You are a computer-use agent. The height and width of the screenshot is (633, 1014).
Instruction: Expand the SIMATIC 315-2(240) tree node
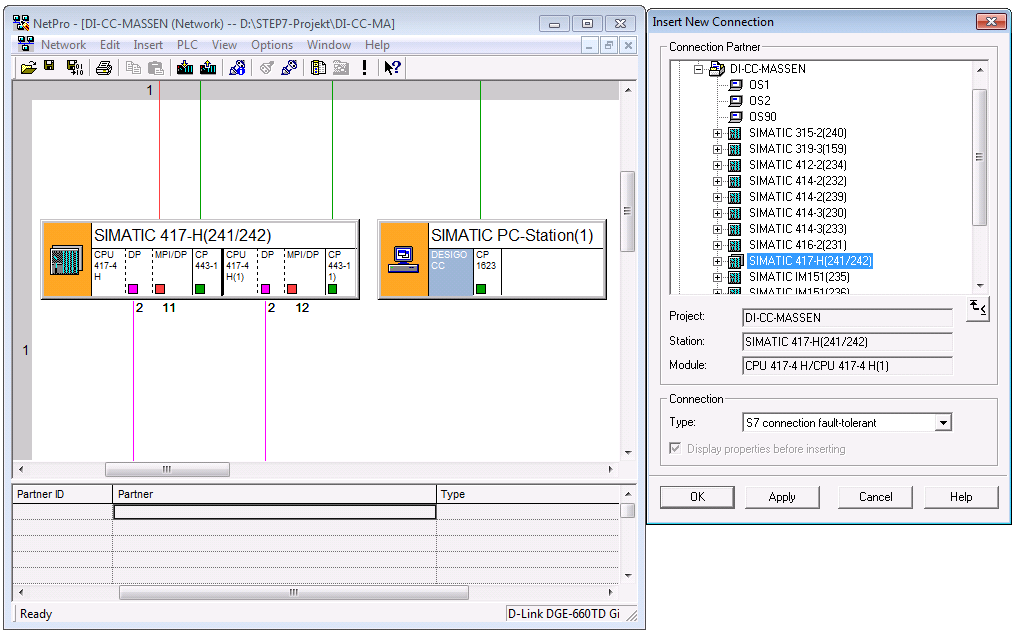[717, 133]
